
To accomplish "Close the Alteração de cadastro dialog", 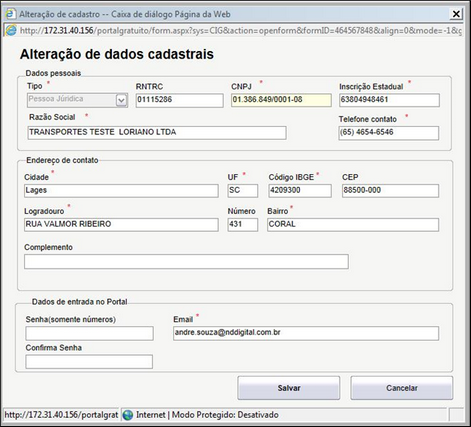I will 456,14.
